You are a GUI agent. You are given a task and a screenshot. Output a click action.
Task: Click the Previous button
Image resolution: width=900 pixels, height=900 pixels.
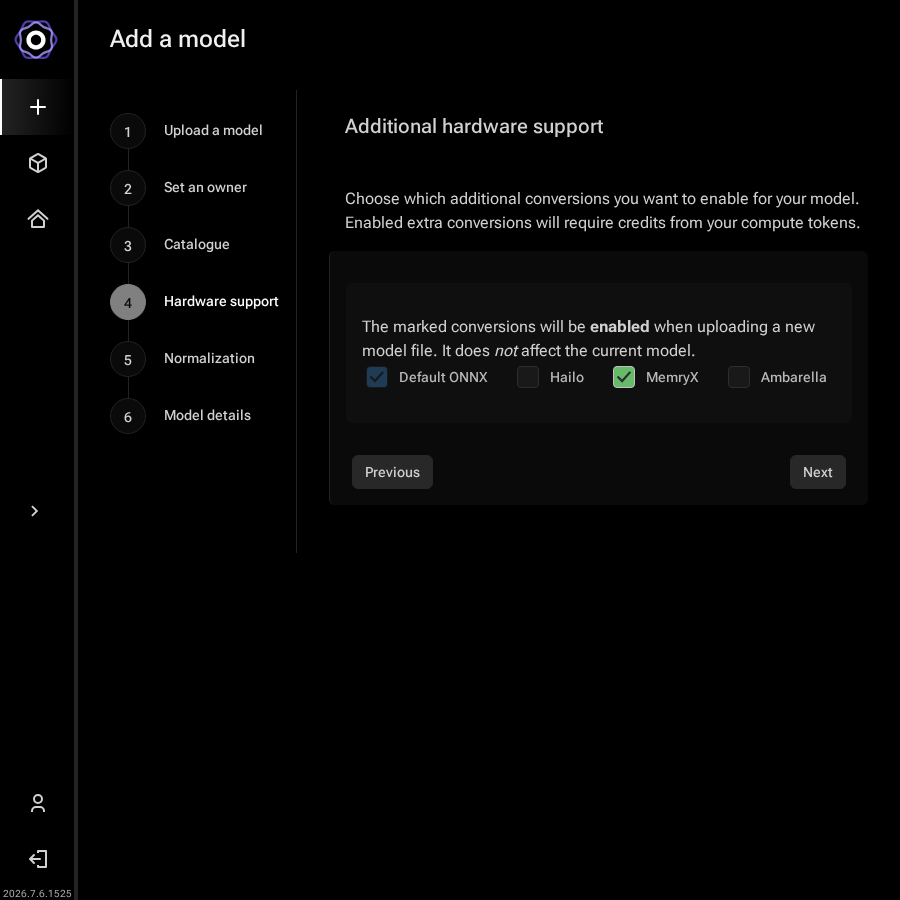tap(393, 472)
